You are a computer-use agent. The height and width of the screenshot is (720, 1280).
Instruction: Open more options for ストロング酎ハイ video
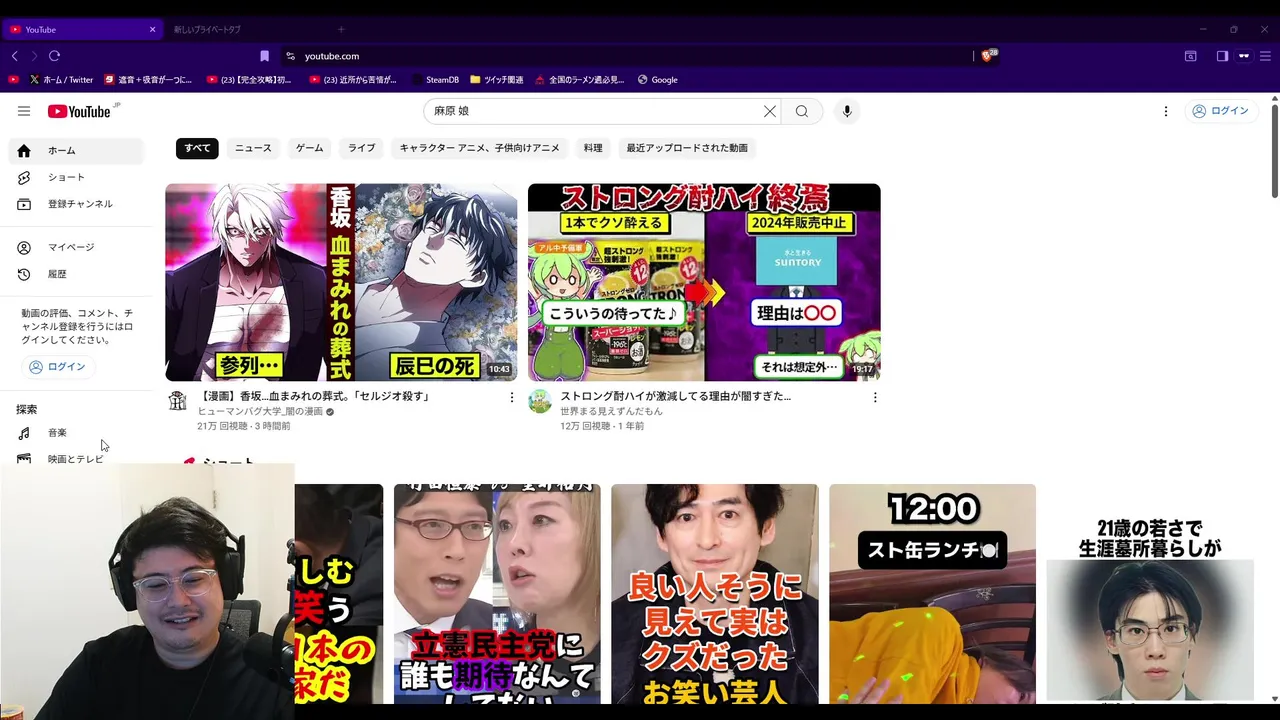(875, 397)
